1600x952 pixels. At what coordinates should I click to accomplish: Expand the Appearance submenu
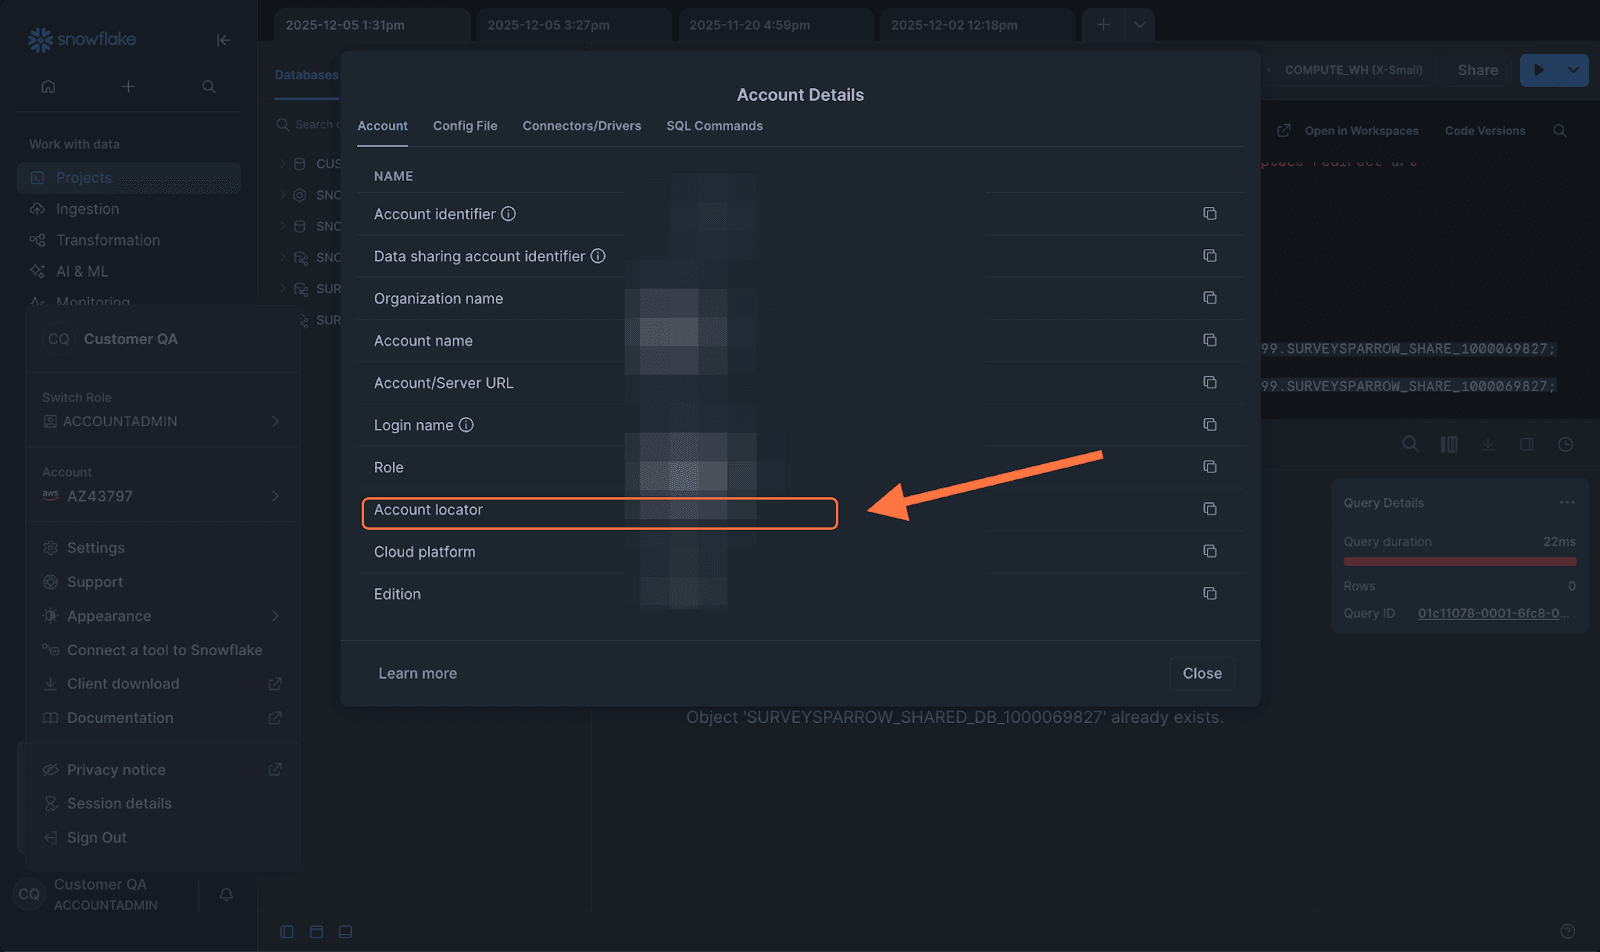[275, 616]
